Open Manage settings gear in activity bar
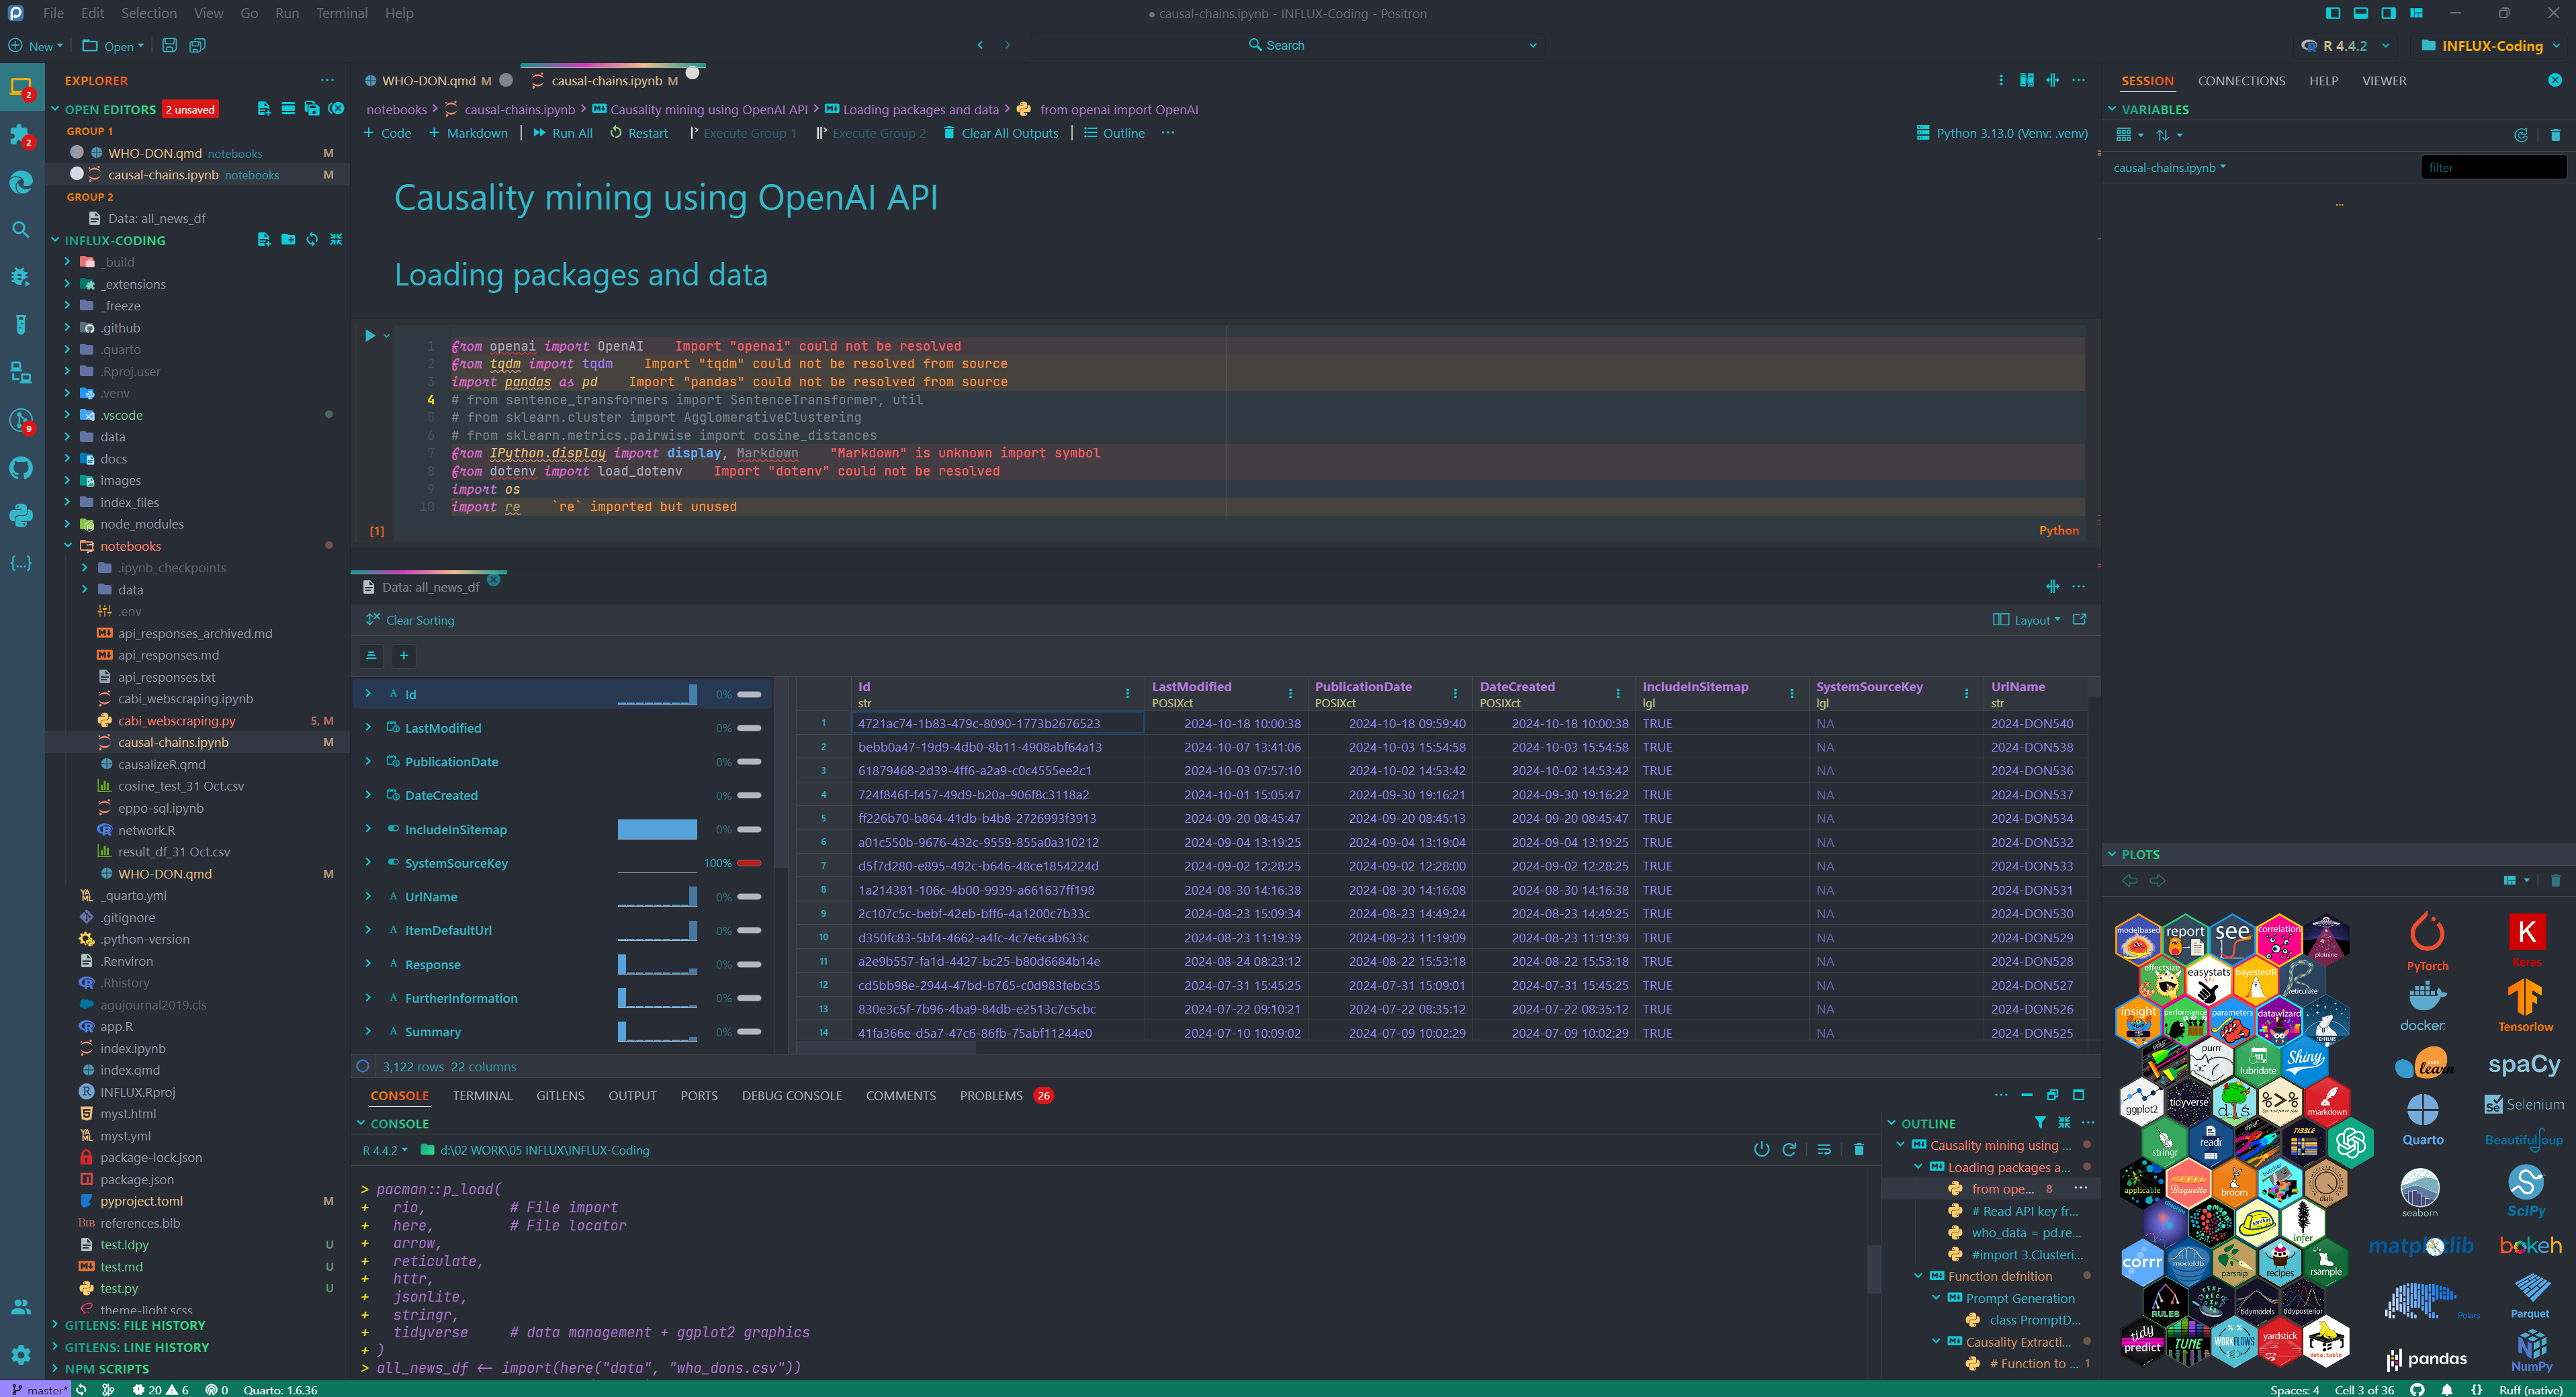Screen dimensions: 2576x1397 [21, 1354]
